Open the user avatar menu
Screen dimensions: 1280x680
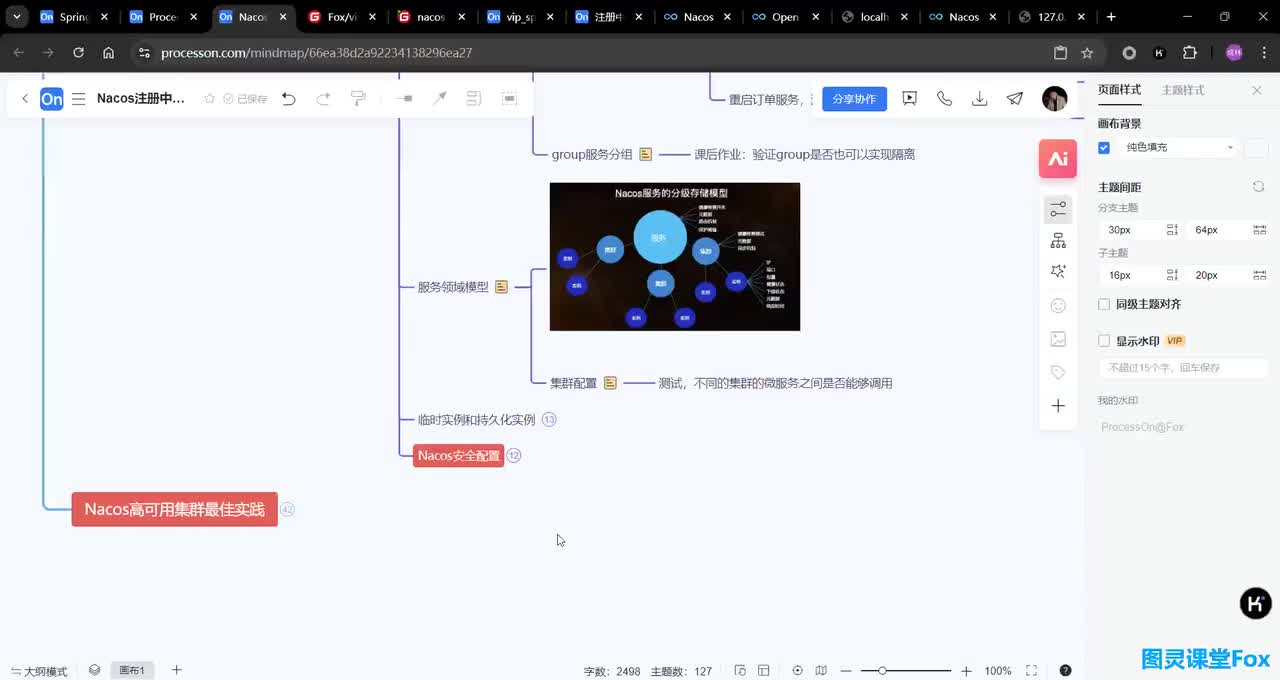pyautogui.click(x=1054, y=99)
